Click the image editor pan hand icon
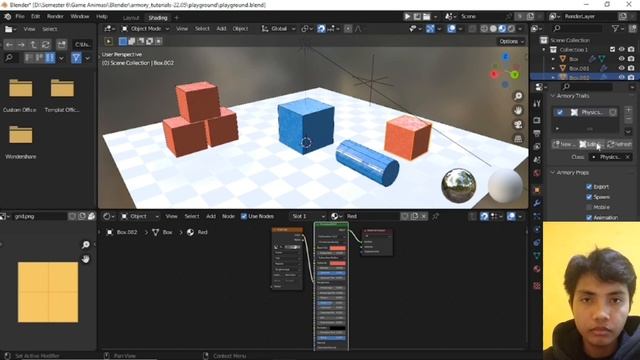 85,259
